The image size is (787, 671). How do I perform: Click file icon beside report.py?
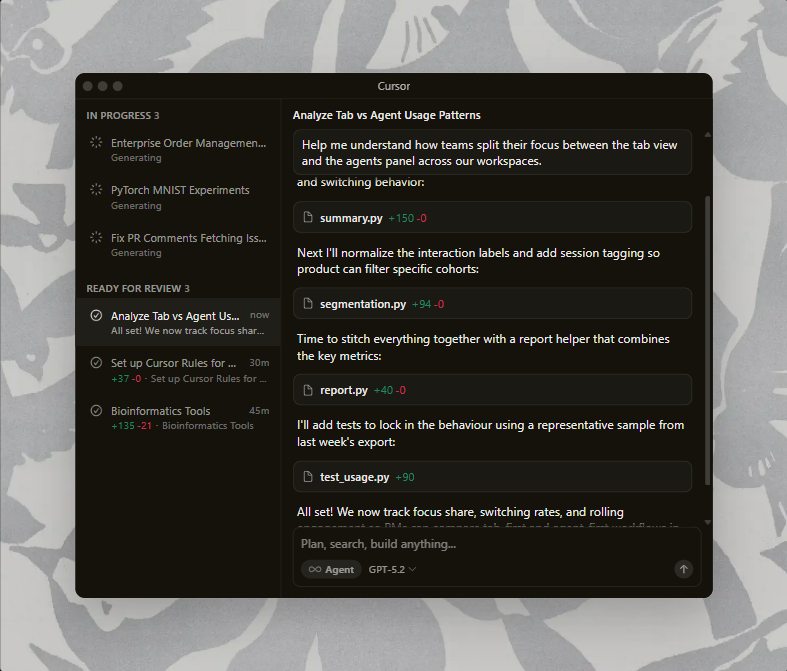point(308,390)
